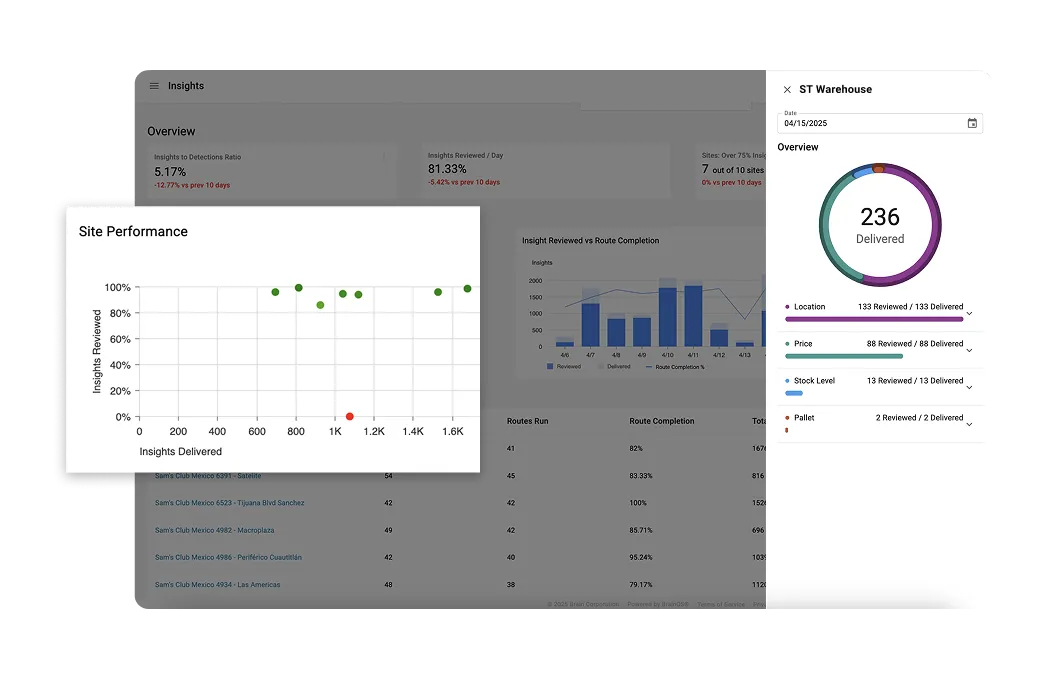
Task: Click the 133 Reviewed / 133 Delivered text
Action: tap(910, 307)
